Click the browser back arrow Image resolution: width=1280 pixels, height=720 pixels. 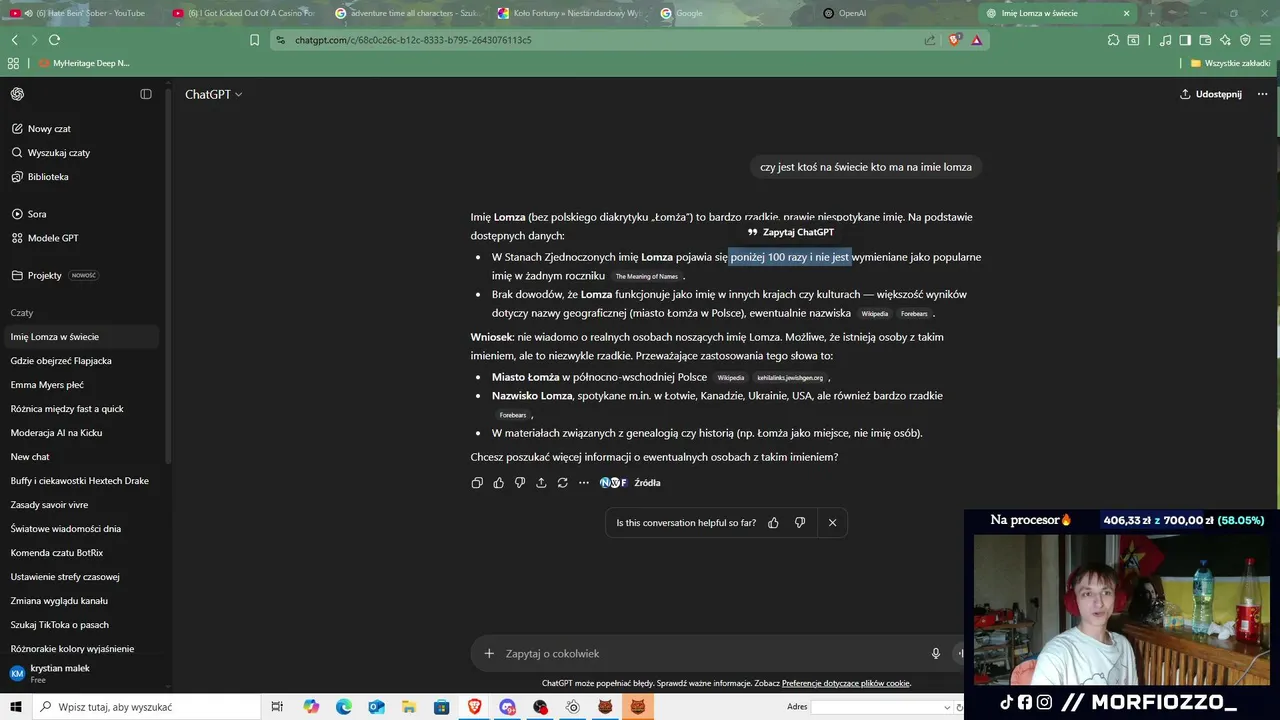(15, 40)
